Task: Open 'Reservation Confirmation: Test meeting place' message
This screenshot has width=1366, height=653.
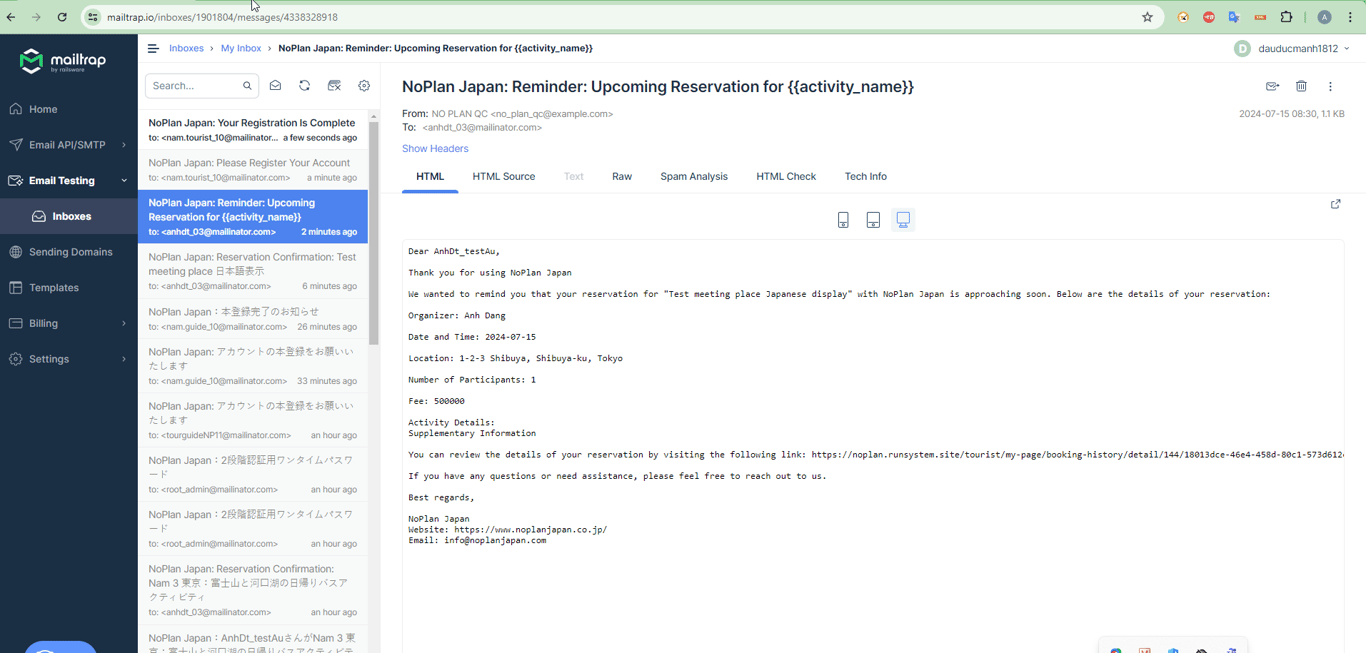Action: [x=252, y=271]
